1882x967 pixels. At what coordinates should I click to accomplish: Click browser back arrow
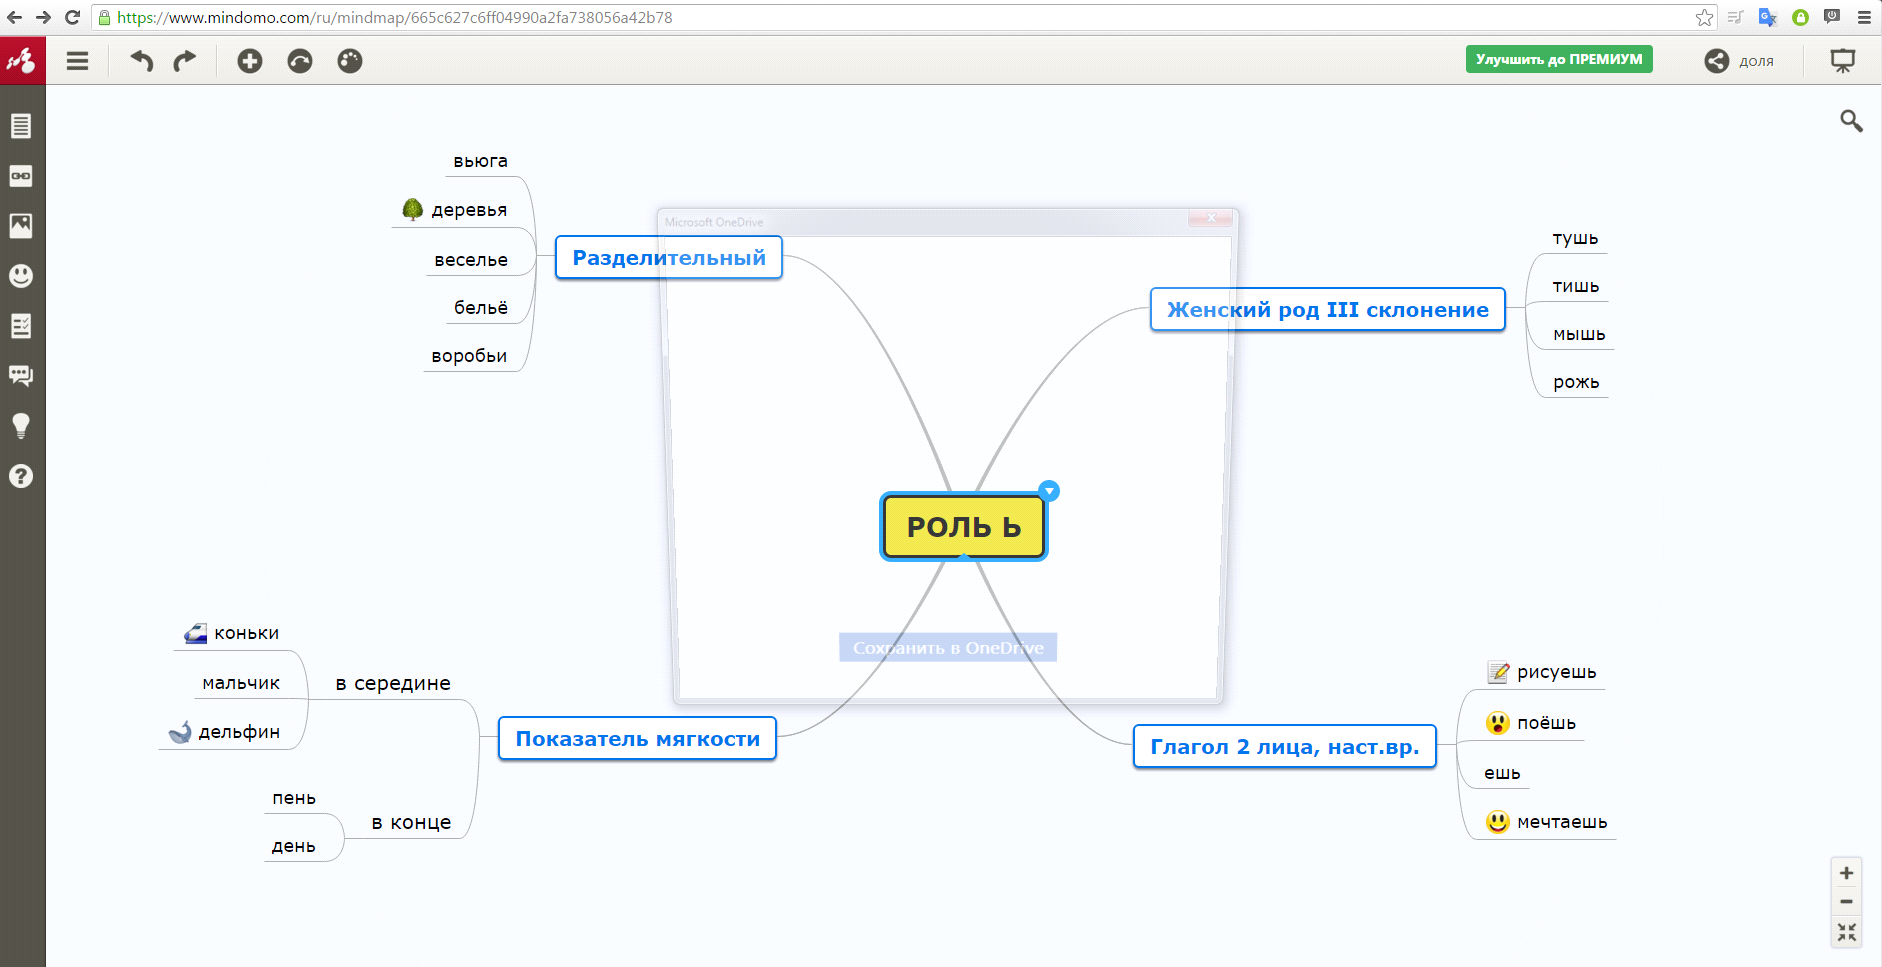coord(14,17)
